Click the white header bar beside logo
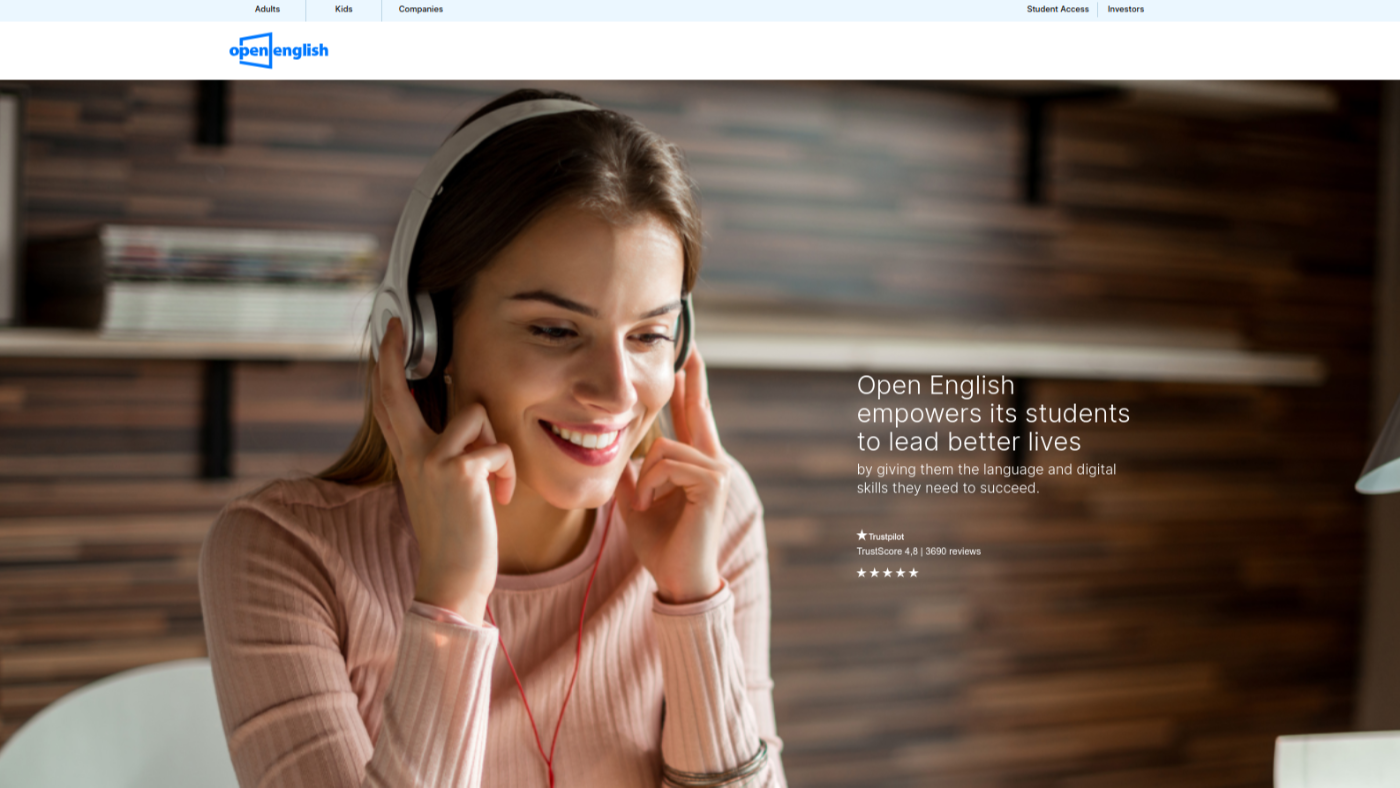 800,50
